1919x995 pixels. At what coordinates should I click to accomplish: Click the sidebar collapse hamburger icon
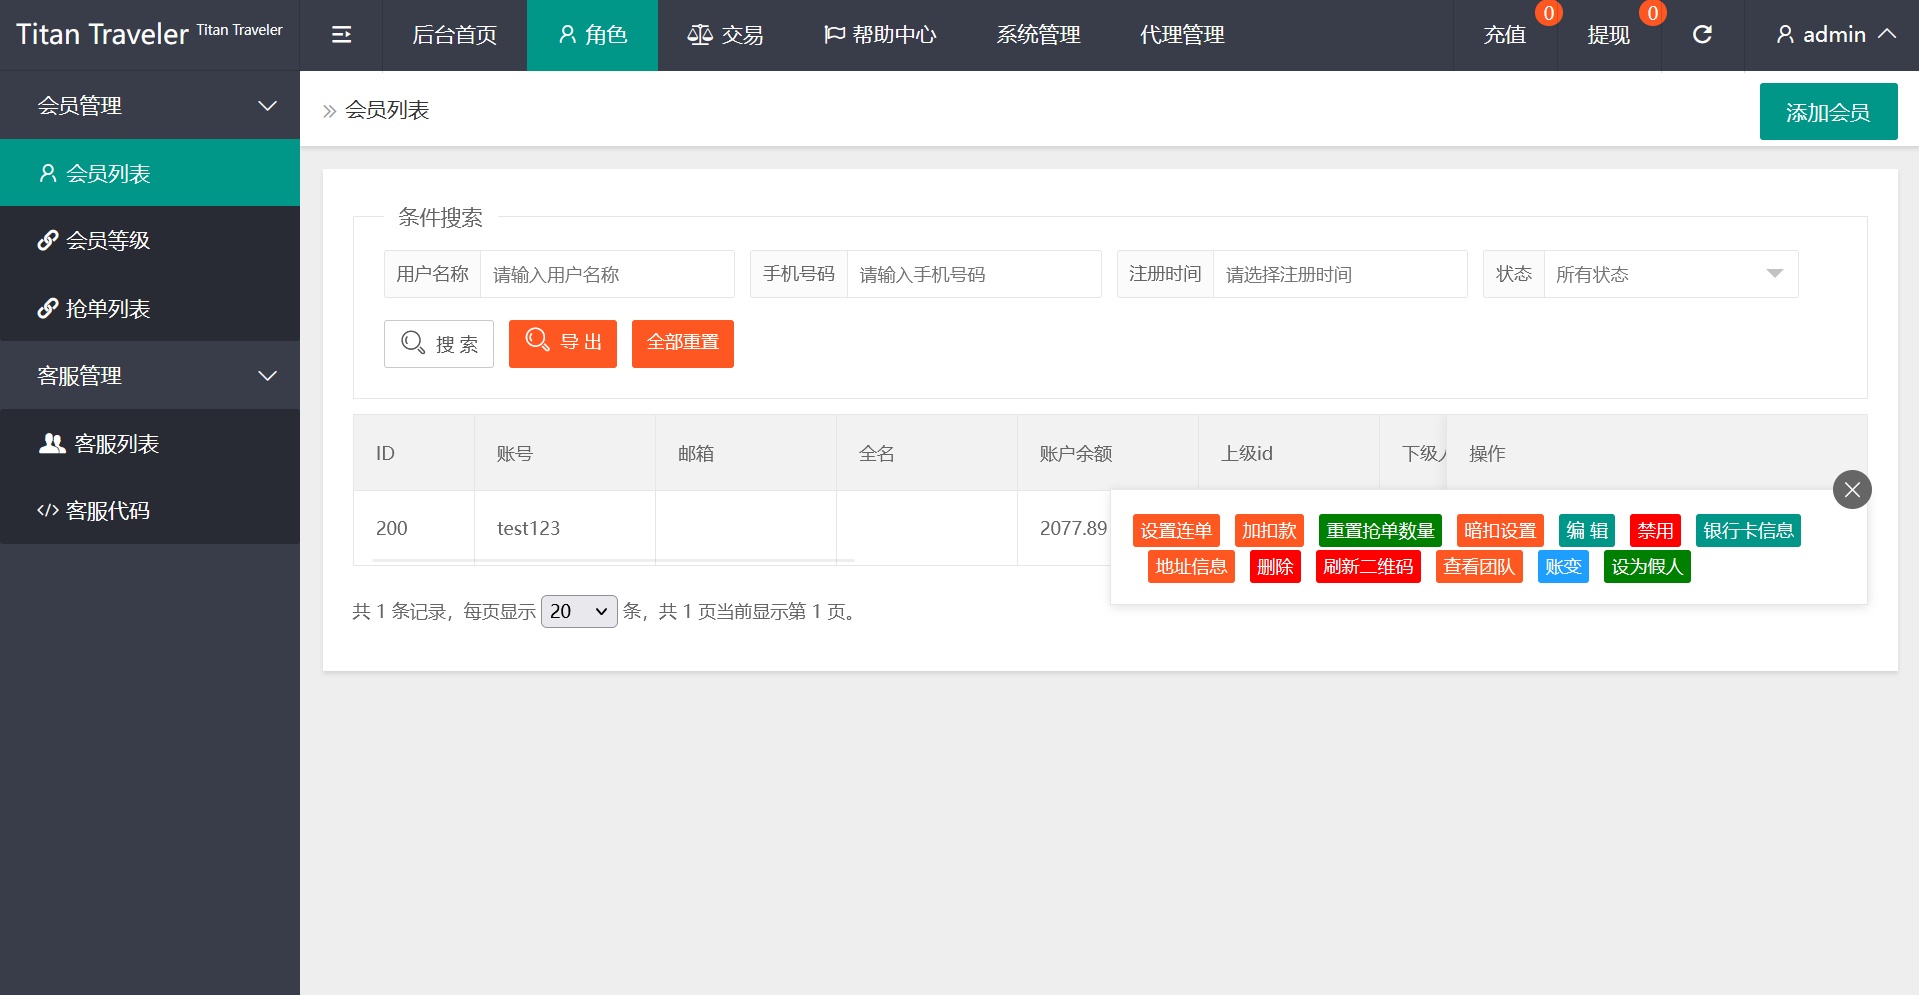click(x=341, y=35)
